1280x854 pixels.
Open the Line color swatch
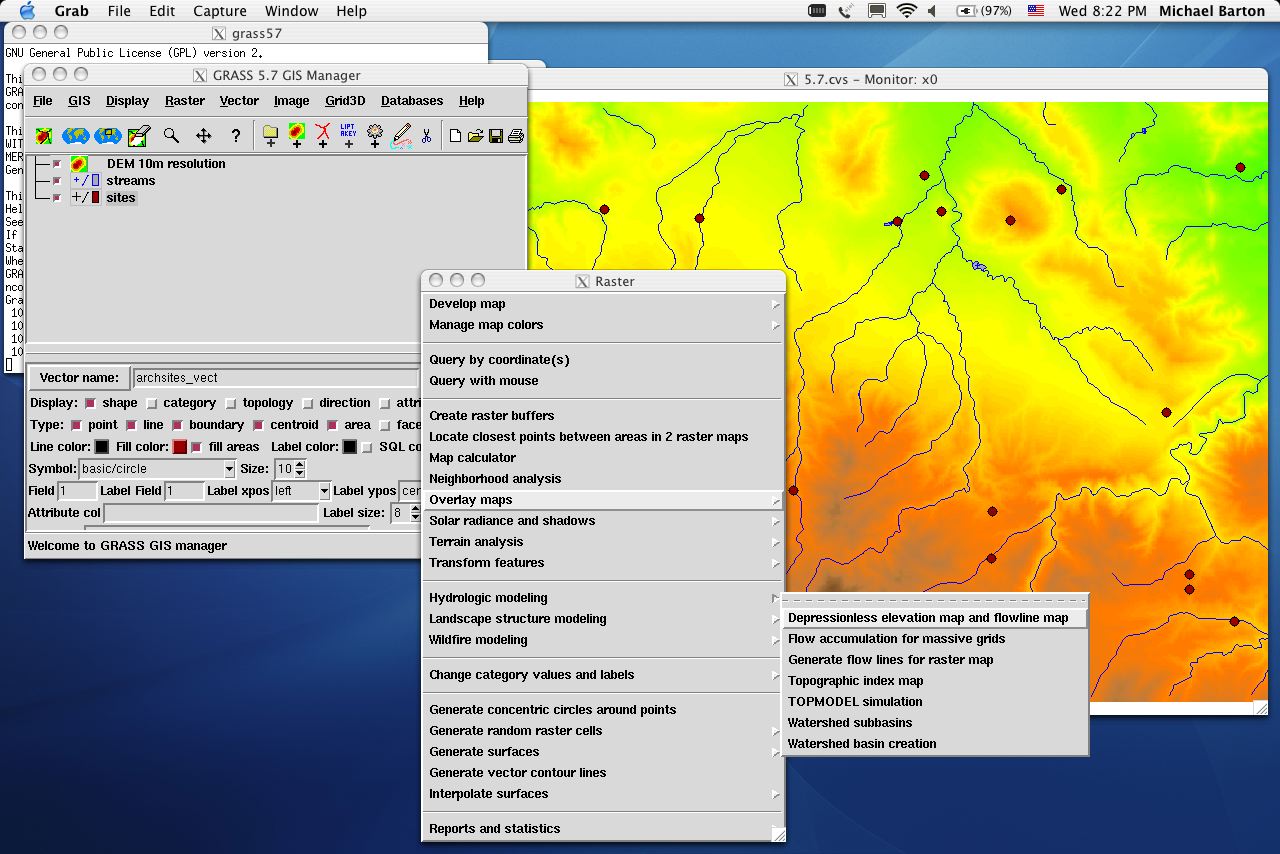pos(101,447)
